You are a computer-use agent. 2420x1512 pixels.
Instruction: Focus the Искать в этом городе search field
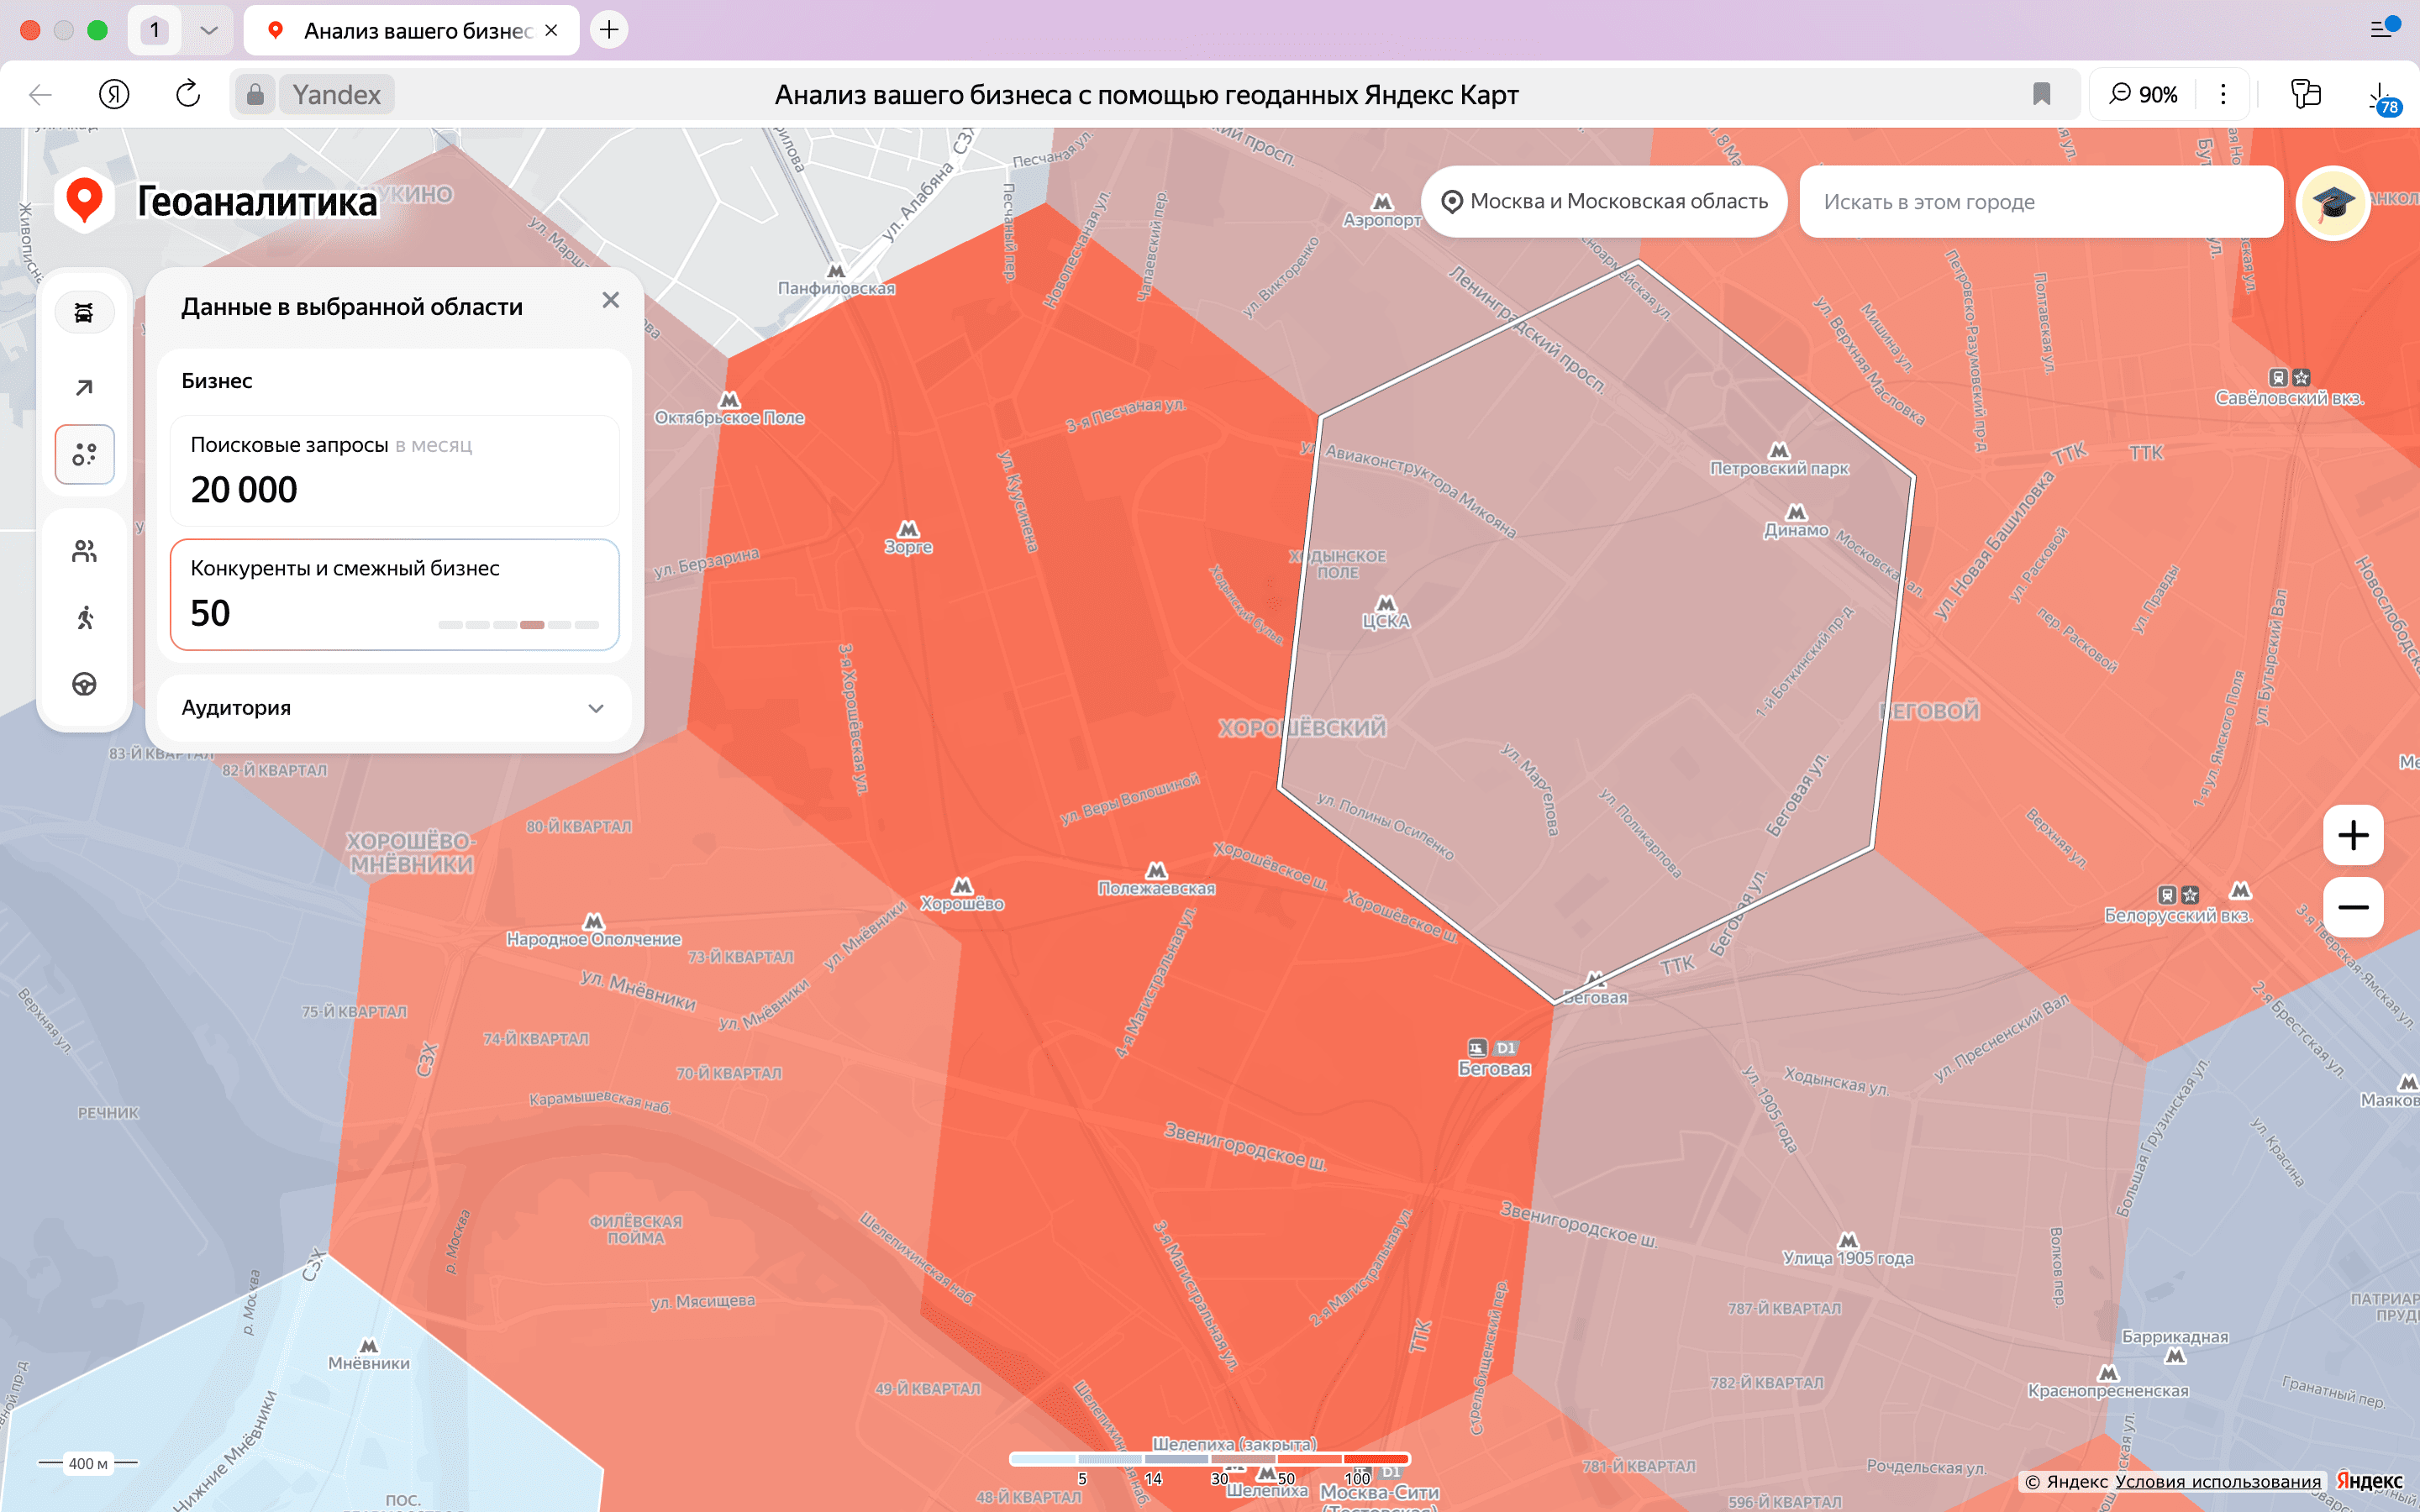click(x=2040, y=202)
